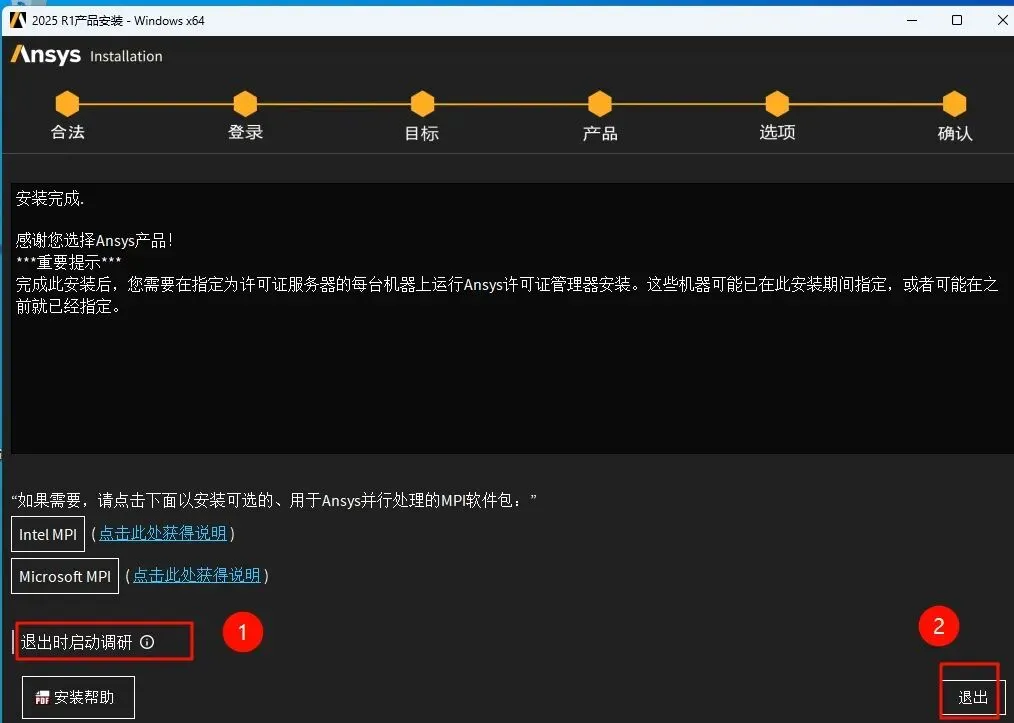Screen dimensions: 1014x723
Task: Click the 确认 step hexagon
Action: coord(955,103)
